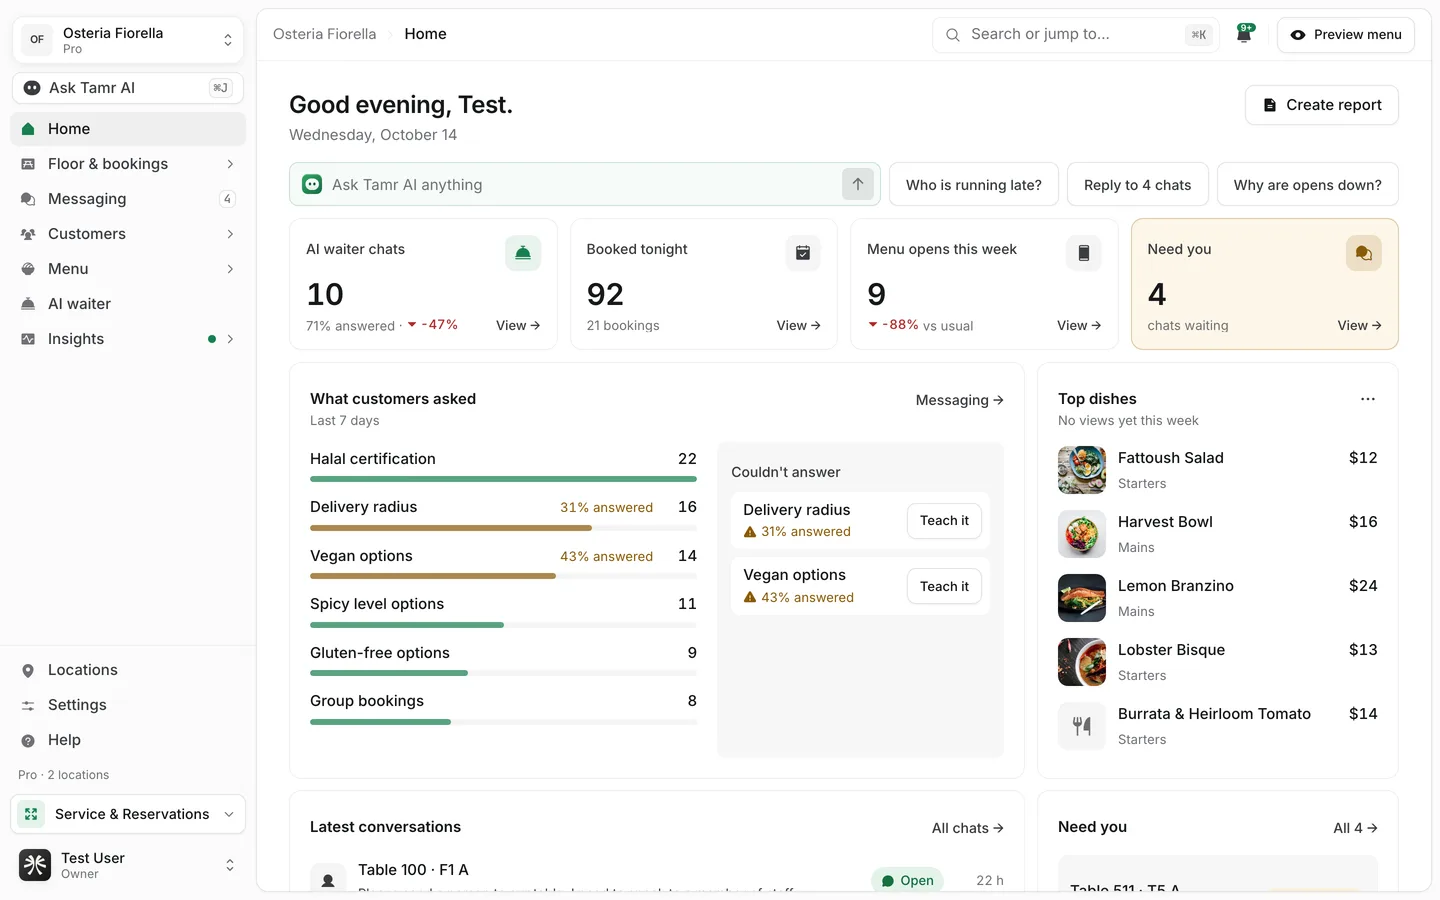
Task: Expand the Customers submenu chevron
Action: click(230, 234)
